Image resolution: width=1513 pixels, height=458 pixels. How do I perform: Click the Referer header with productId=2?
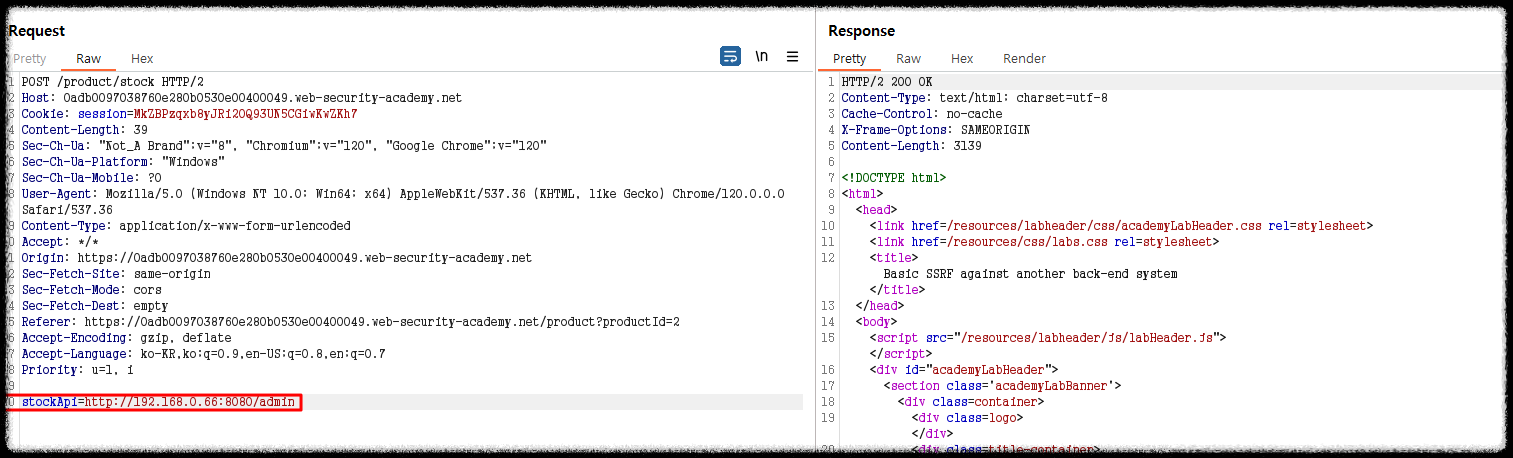click(x=350, y=322)
